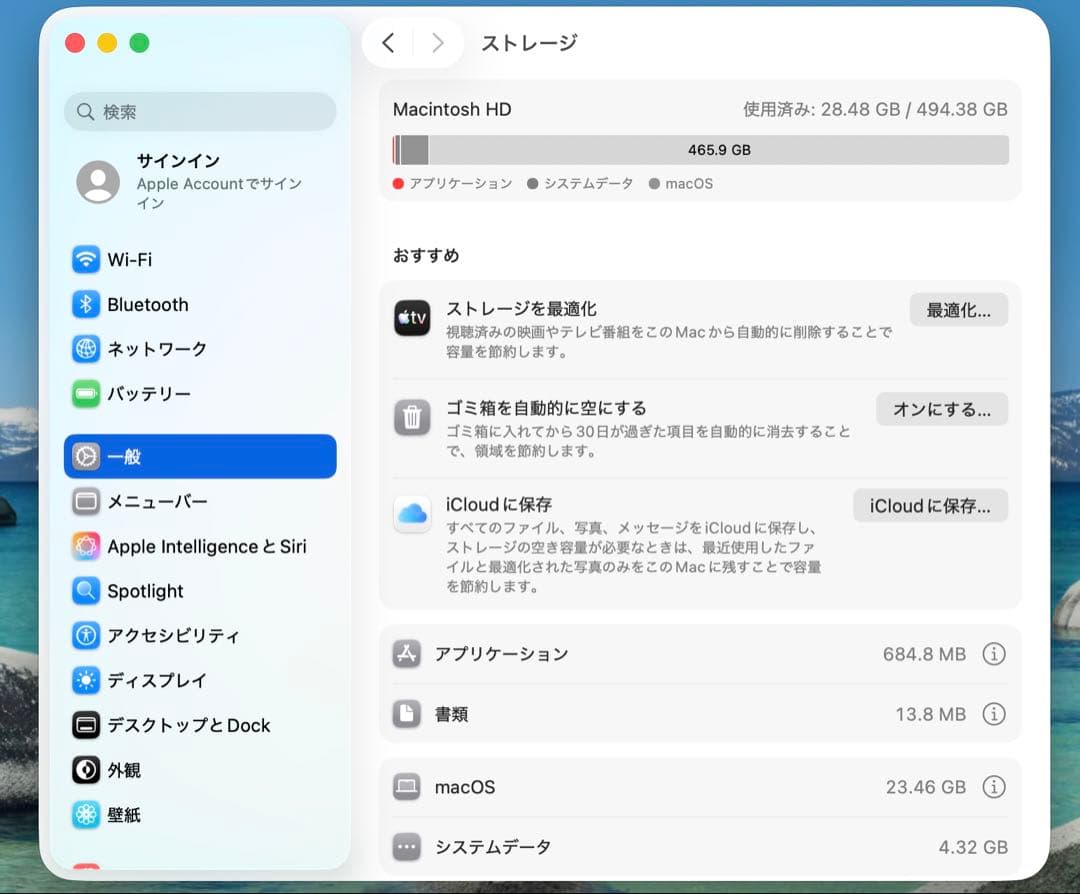
Task: Click the trash icon next to ゴミ箱を自動的に空にする
Action: 412,419
